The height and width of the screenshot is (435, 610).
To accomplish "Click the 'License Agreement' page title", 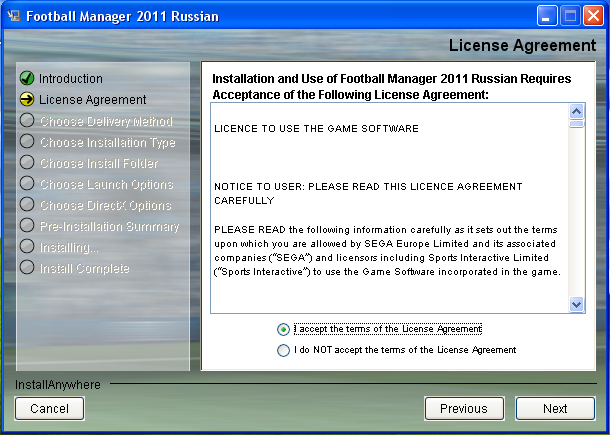I will coord(522,46).
